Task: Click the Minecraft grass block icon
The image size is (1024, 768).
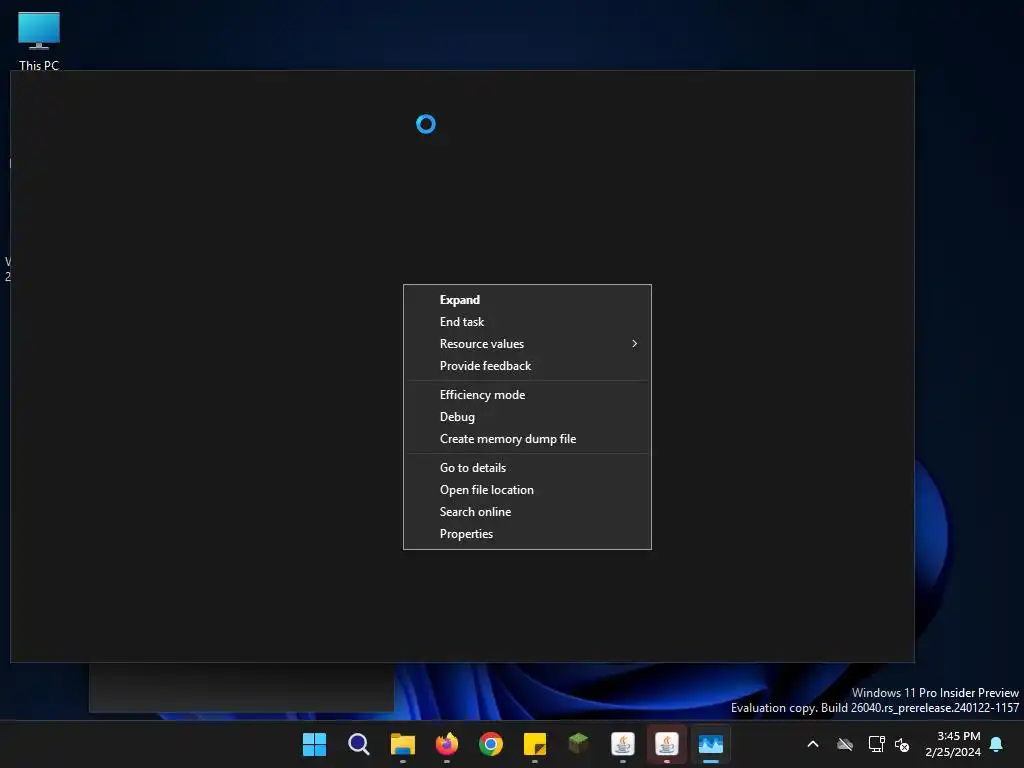Action: click(x=579, y=744)
